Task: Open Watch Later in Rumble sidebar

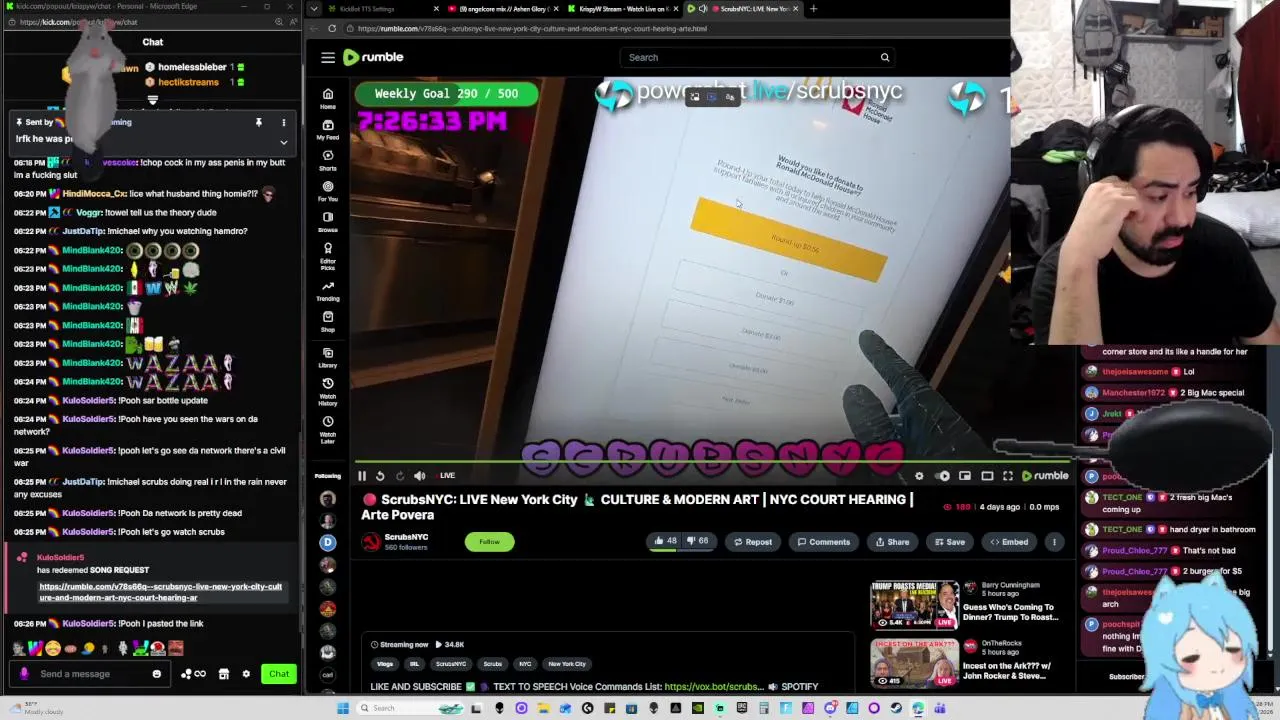Action: tap(327, 430)
